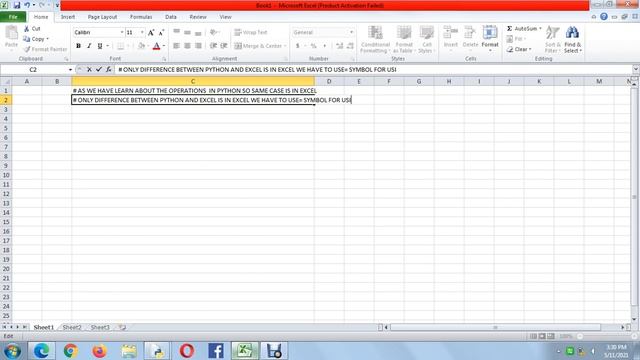Click the Accounting dollar format icon
The image size is (640, 360).
tap(298, 46)
